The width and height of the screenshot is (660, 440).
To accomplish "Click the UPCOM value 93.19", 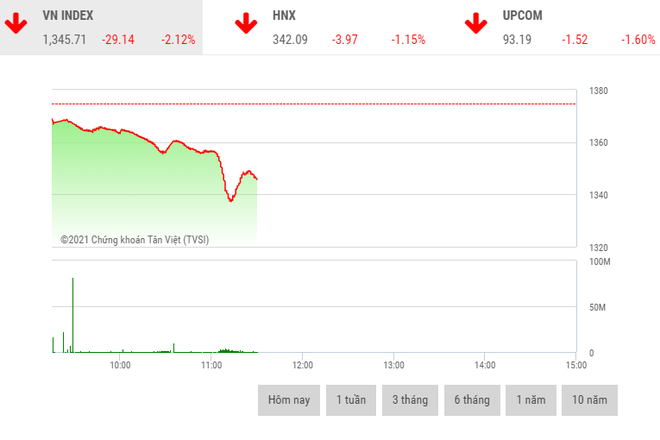I will [x=519, y=40].
